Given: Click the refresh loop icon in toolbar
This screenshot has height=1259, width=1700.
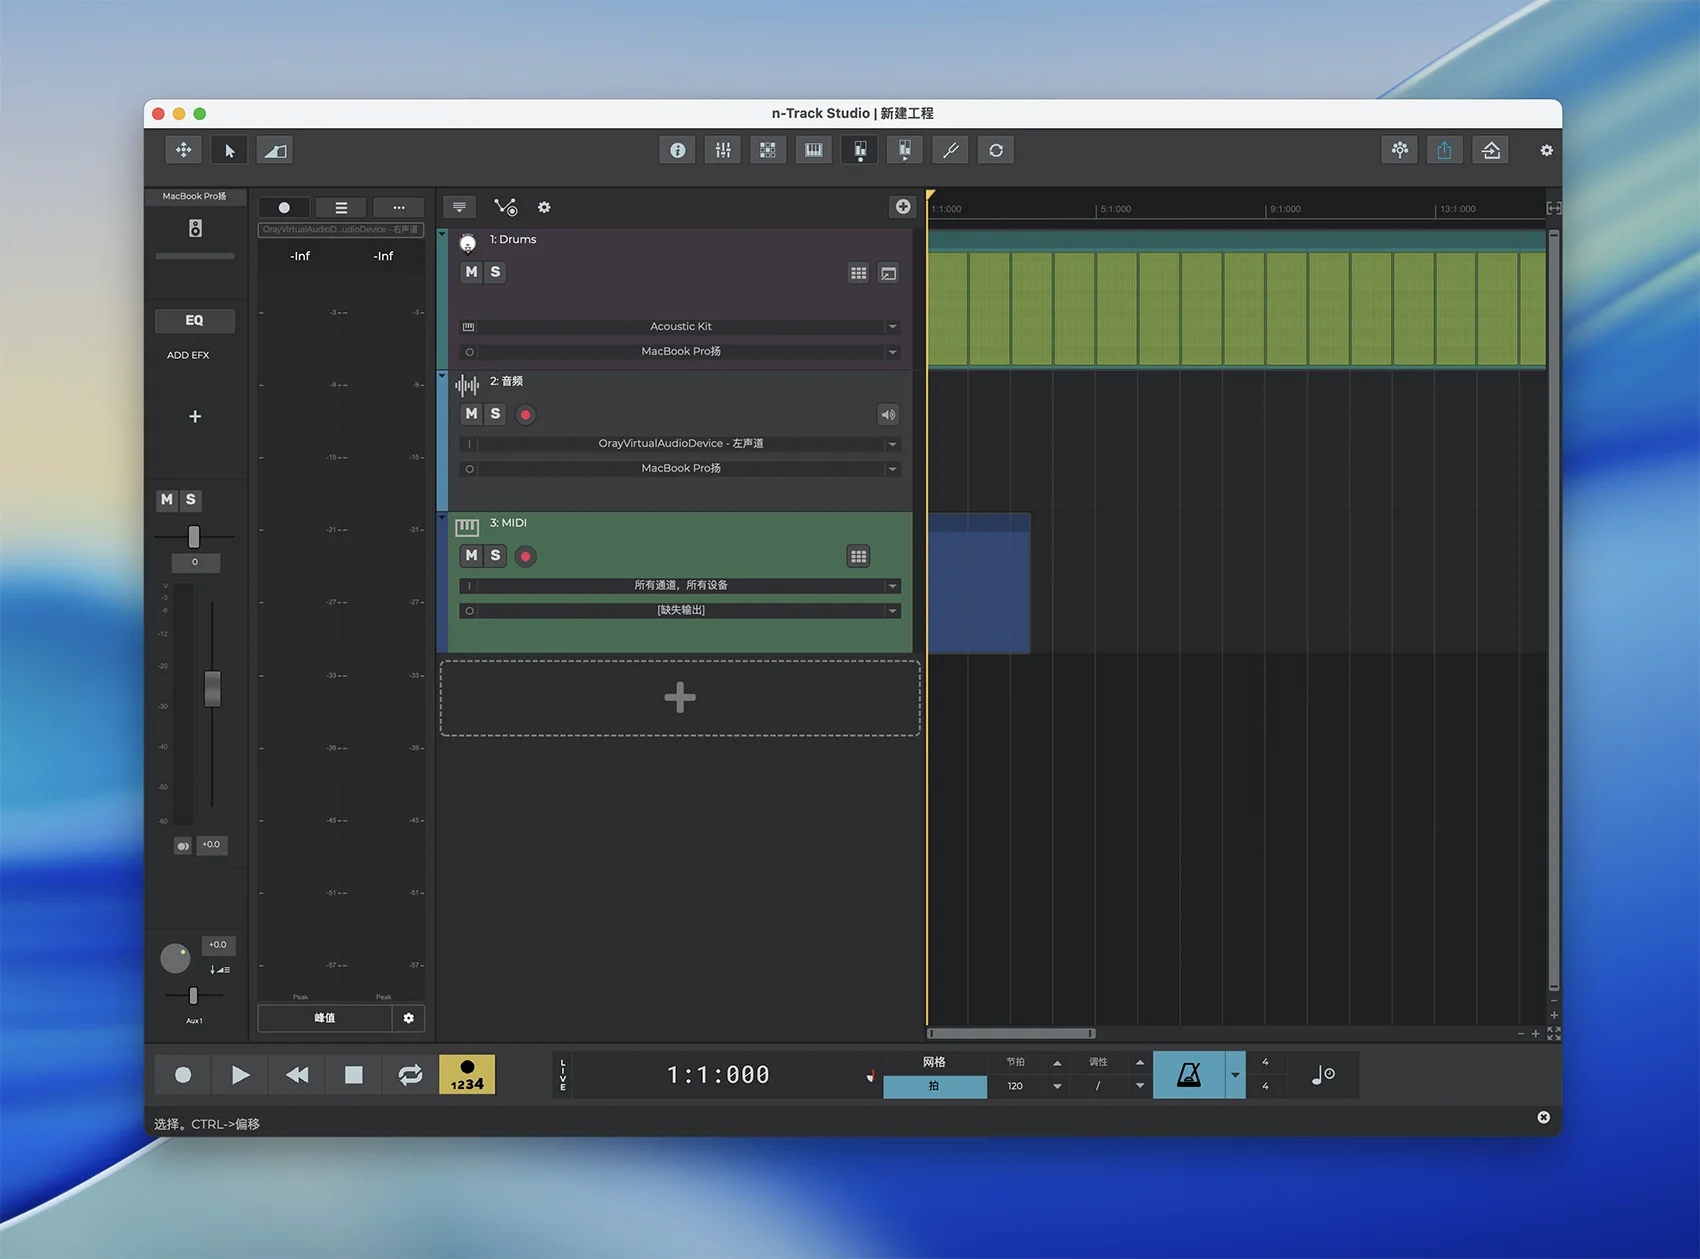Looking at the screenshot, I should point(996,150).
